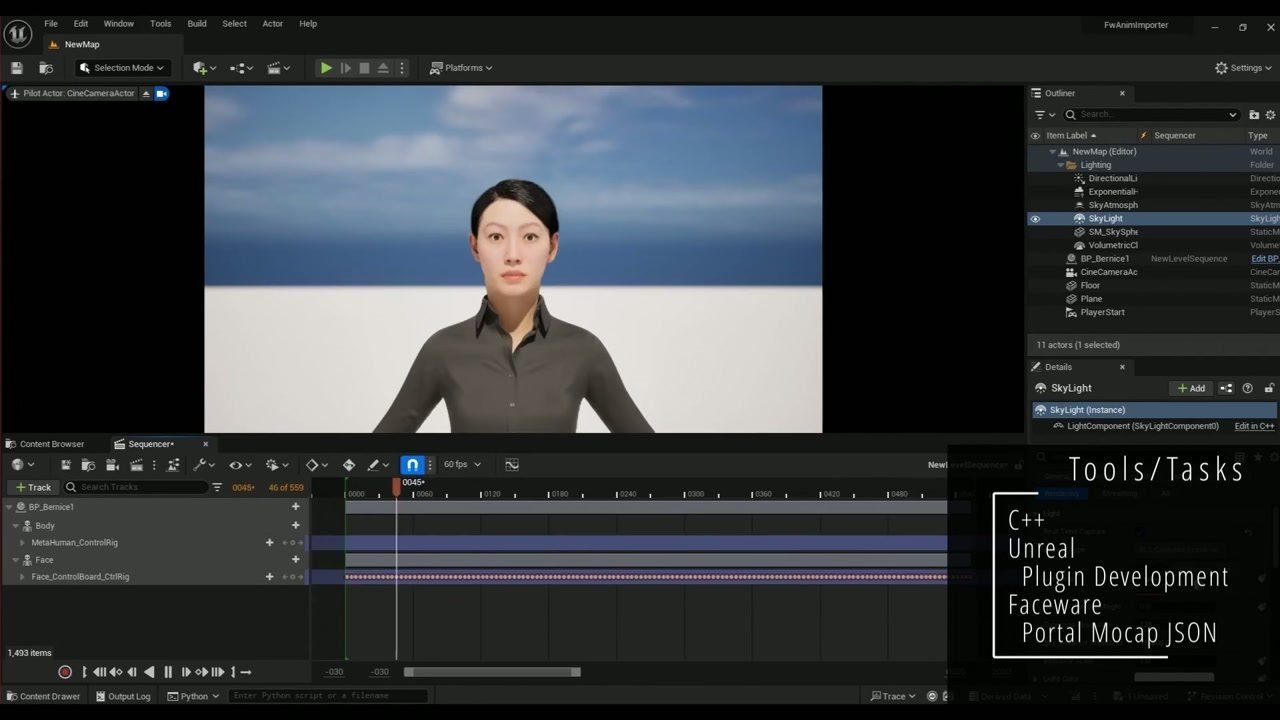Open the File menu
This screenshot has height=720, width=1280.
point(51,23)
